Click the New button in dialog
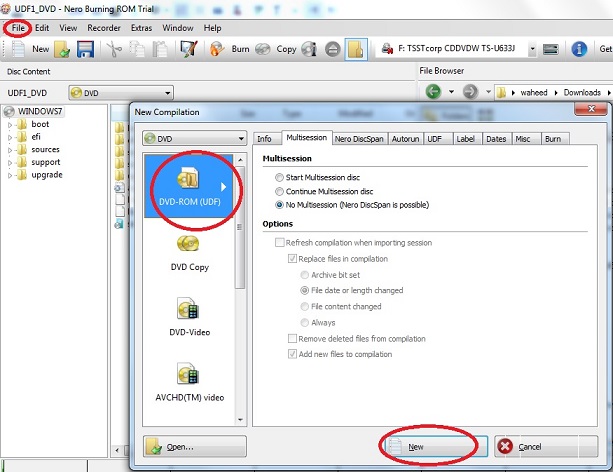613x472 pixels. coord(435,446)
